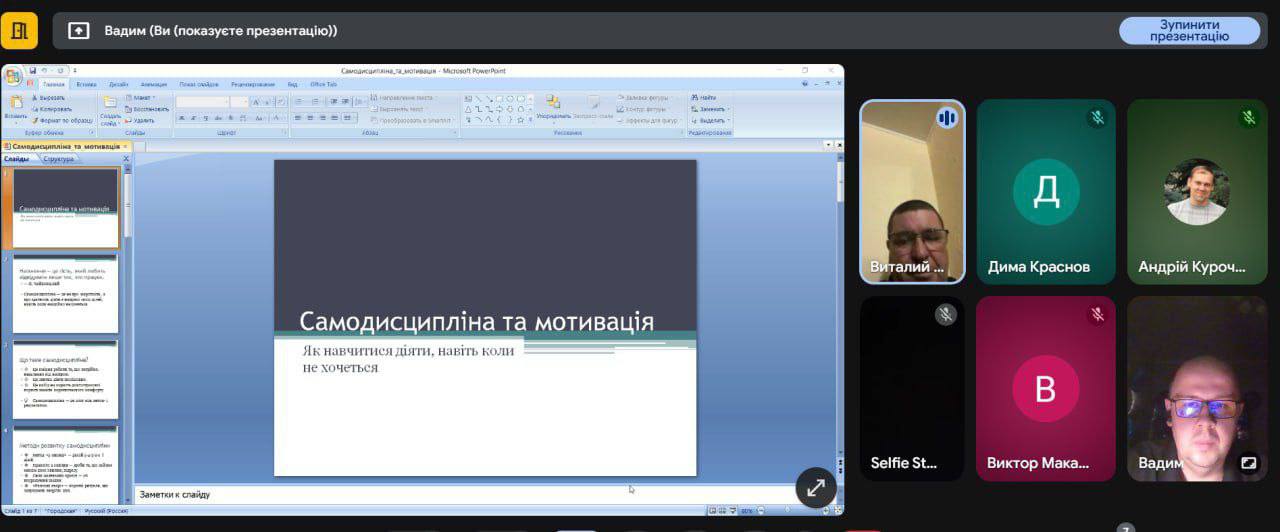
Task: Click the Paste (Вставить) icon
Action: (x=15, y=108)
